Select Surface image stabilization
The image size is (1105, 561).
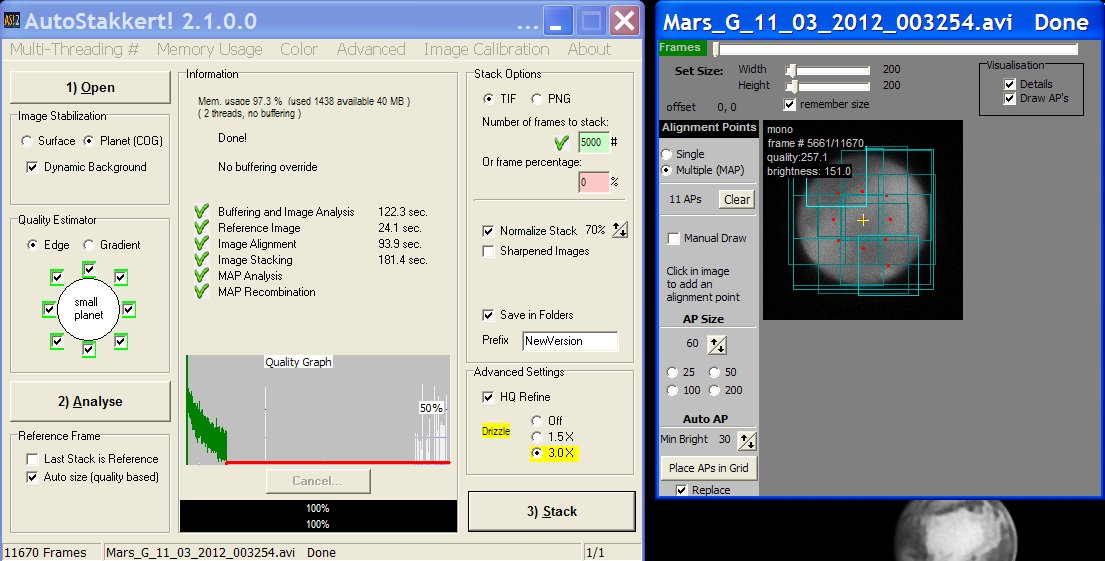[x=27, y=141]
